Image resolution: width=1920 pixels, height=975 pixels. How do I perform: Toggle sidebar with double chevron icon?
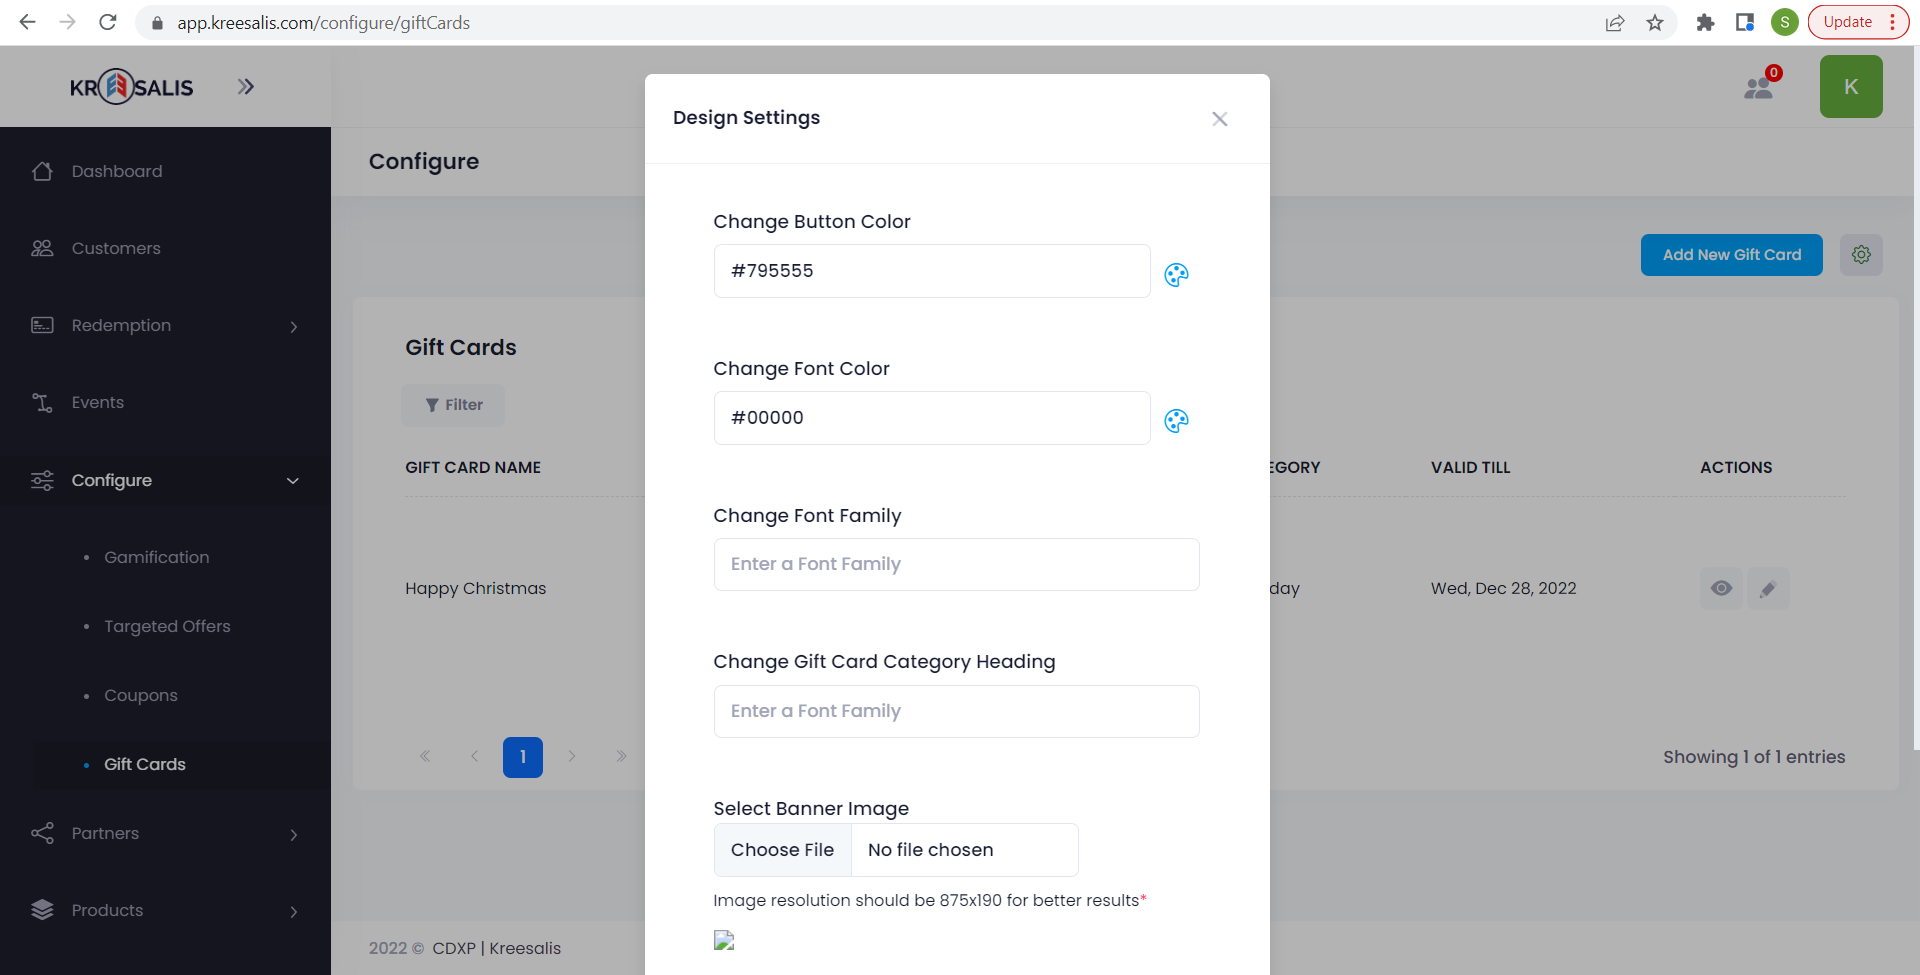point(245,87)
